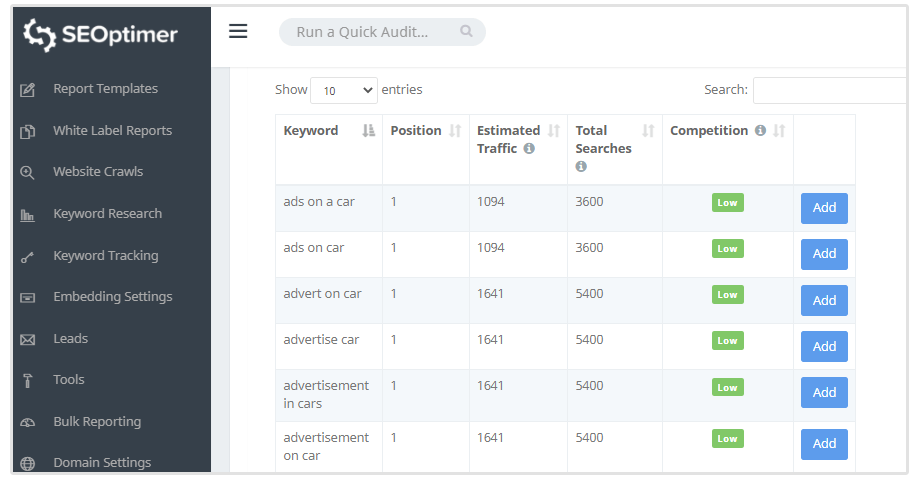Screen dimensions: 920x480
Task: Click the Leads envelope icon
Action: tap(28, 340)
